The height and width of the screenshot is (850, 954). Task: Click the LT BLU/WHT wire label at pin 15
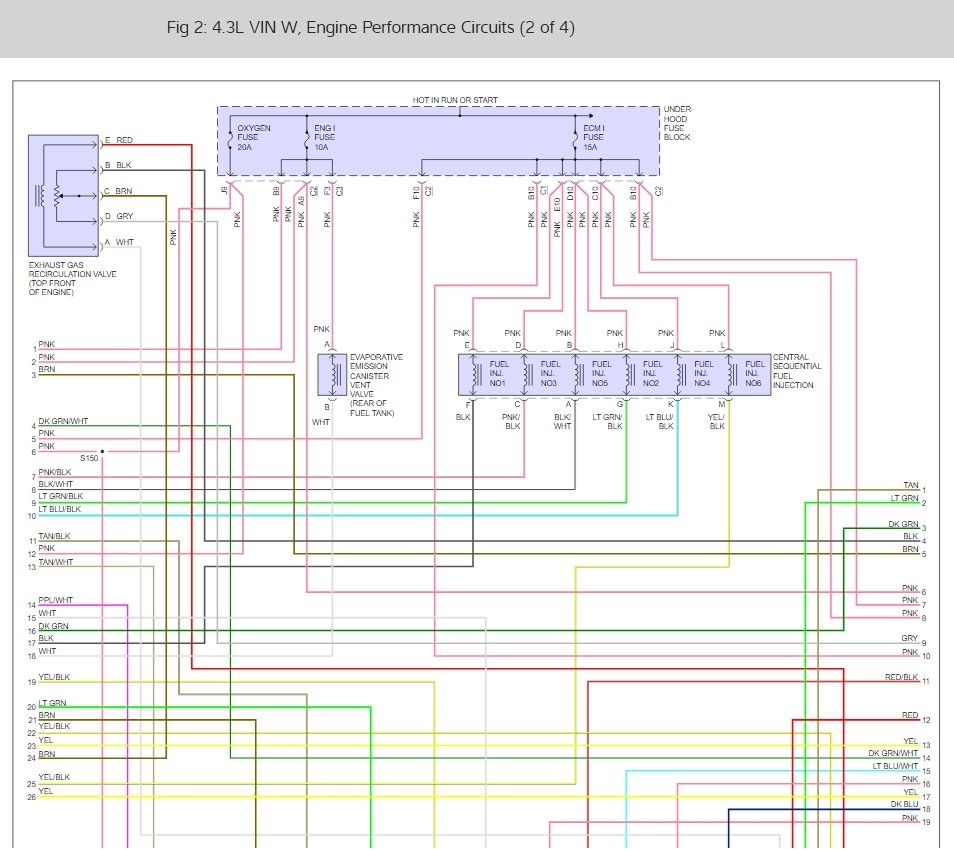pyautogui.click(x=895, y=766)
